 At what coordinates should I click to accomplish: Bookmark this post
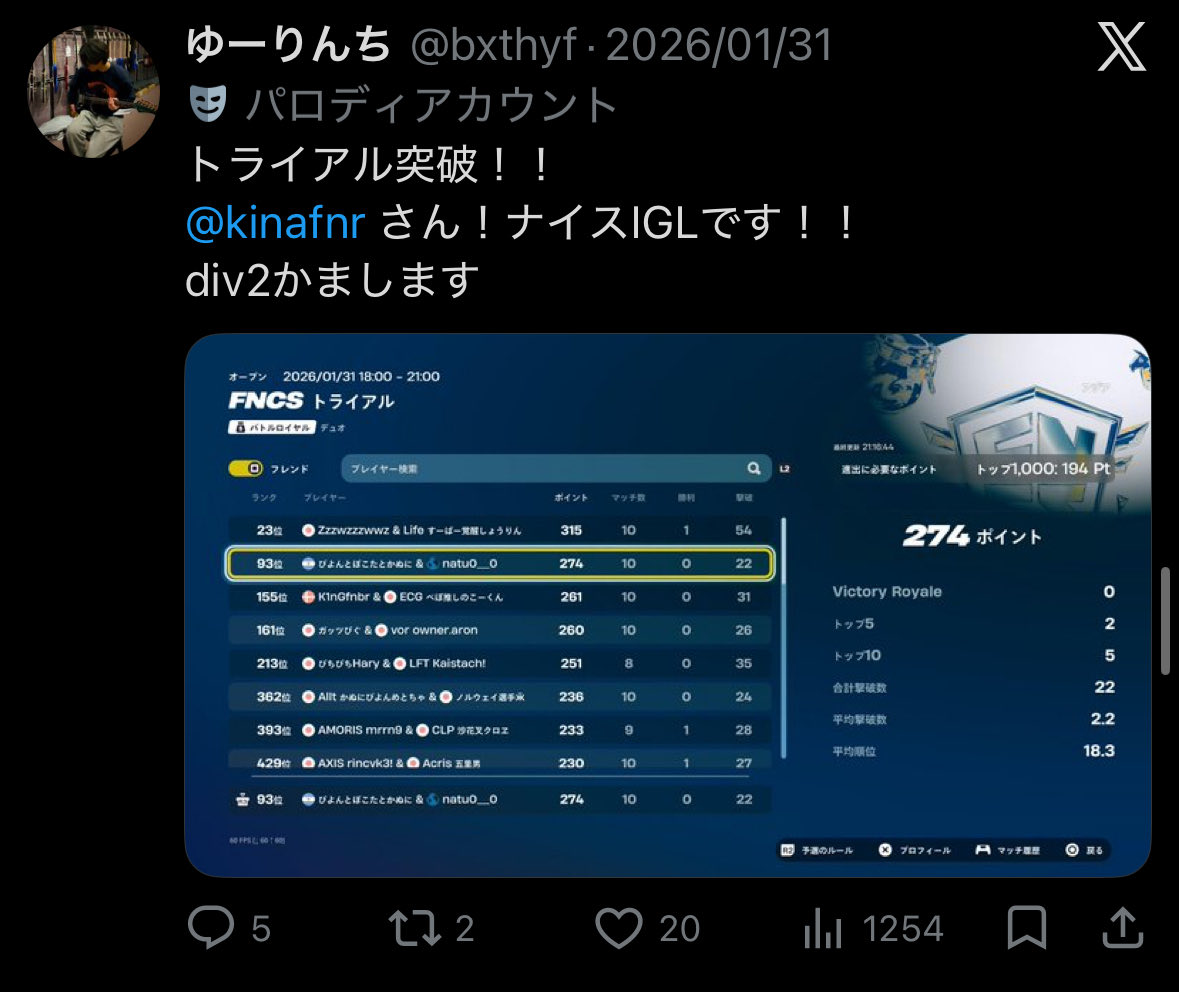point(1026,927)
